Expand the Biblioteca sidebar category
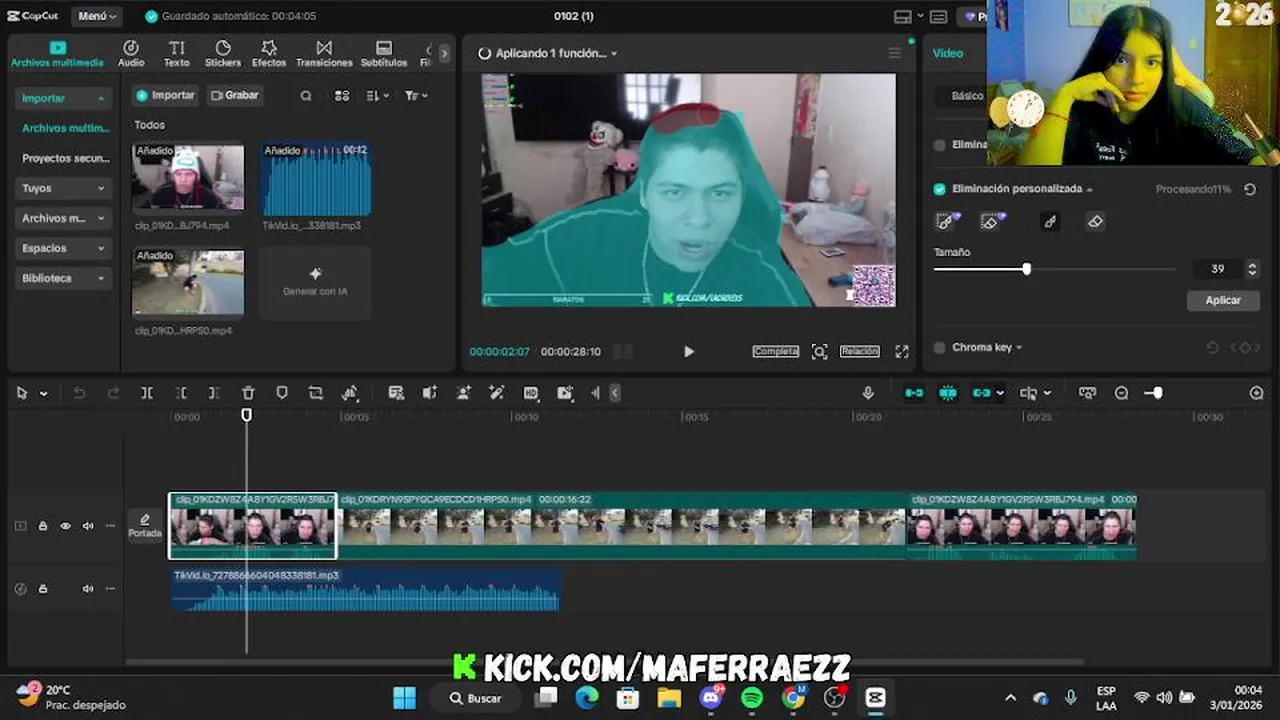Screen dimensions: 1280x720 pos(63,278)
